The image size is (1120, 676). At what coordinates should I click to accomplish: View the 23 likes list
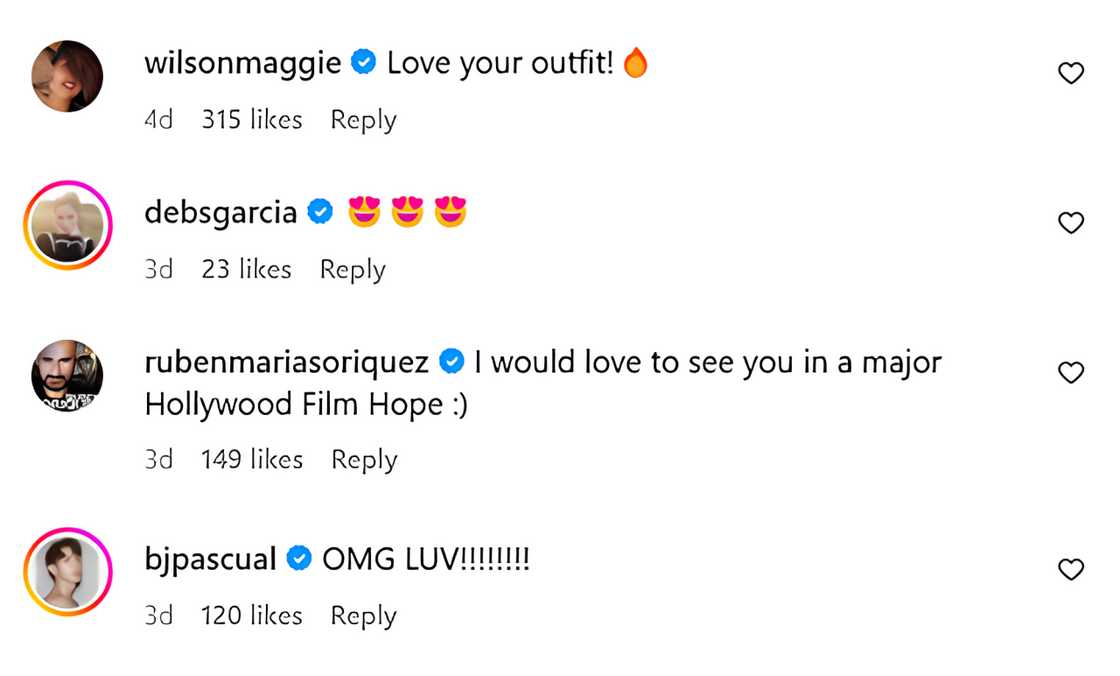246,270
